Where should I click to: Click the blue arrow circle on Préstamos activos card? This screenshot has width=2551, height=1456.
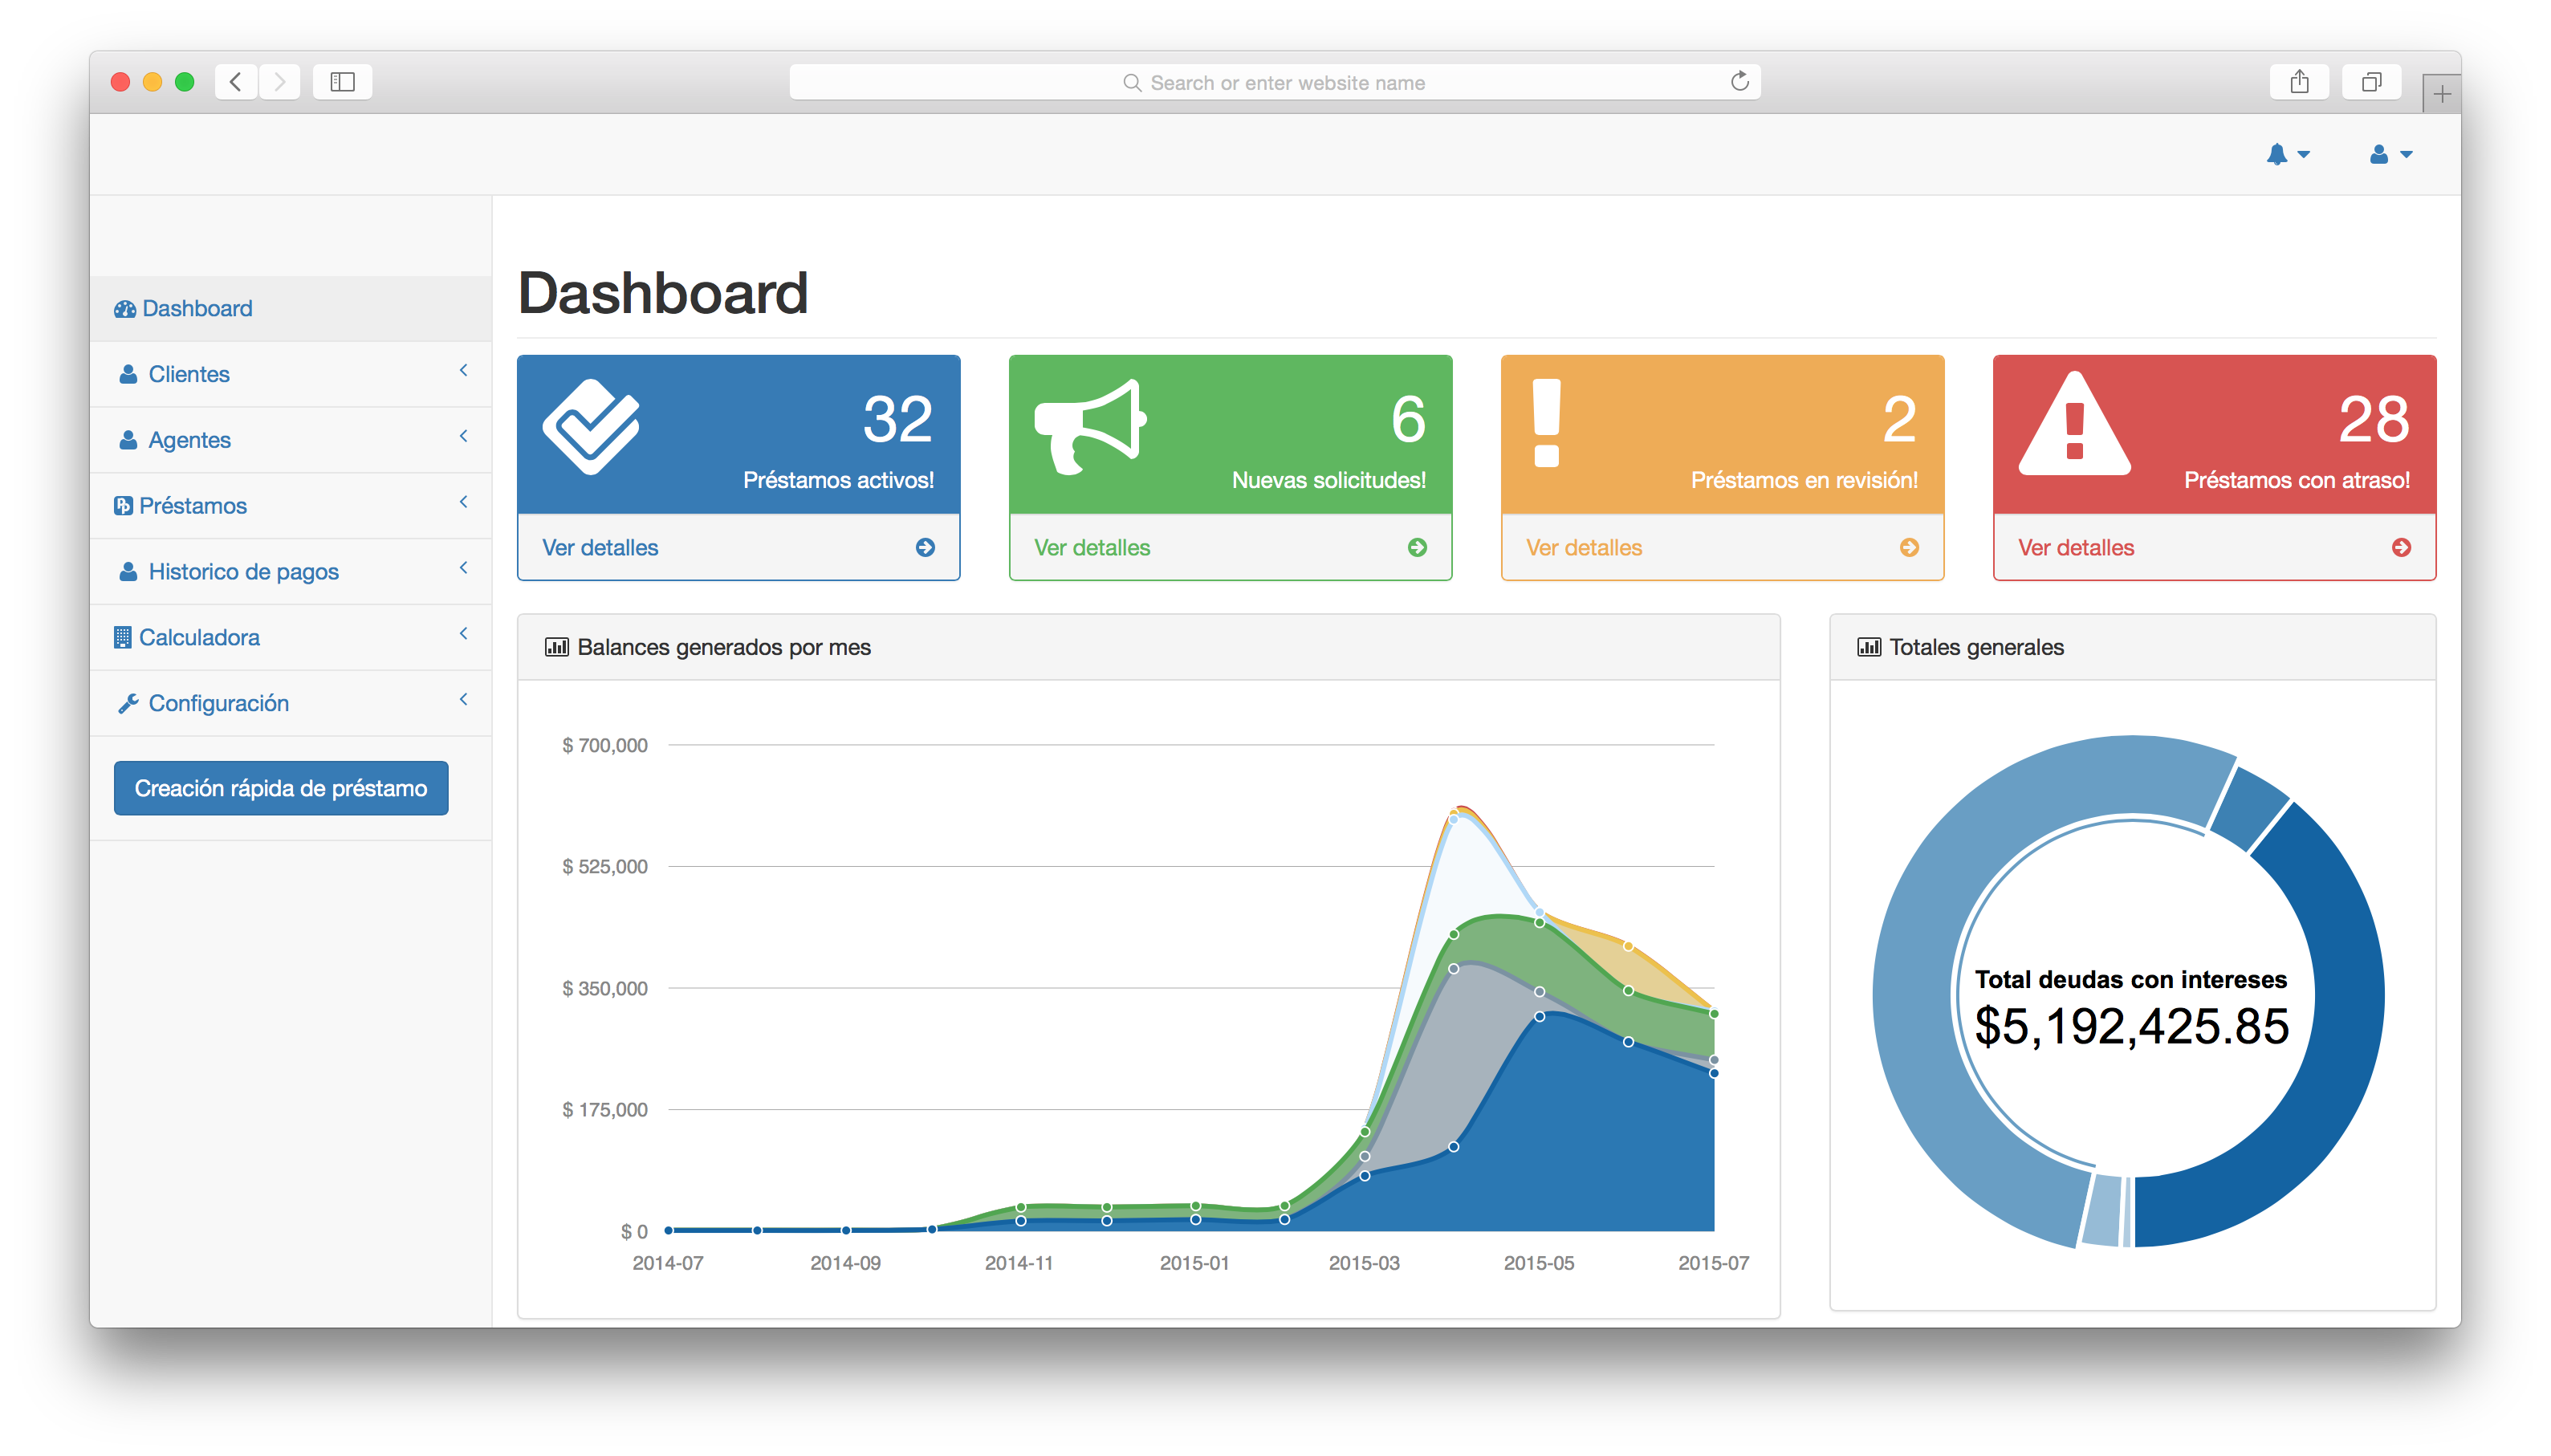click(x=925, y=547)
